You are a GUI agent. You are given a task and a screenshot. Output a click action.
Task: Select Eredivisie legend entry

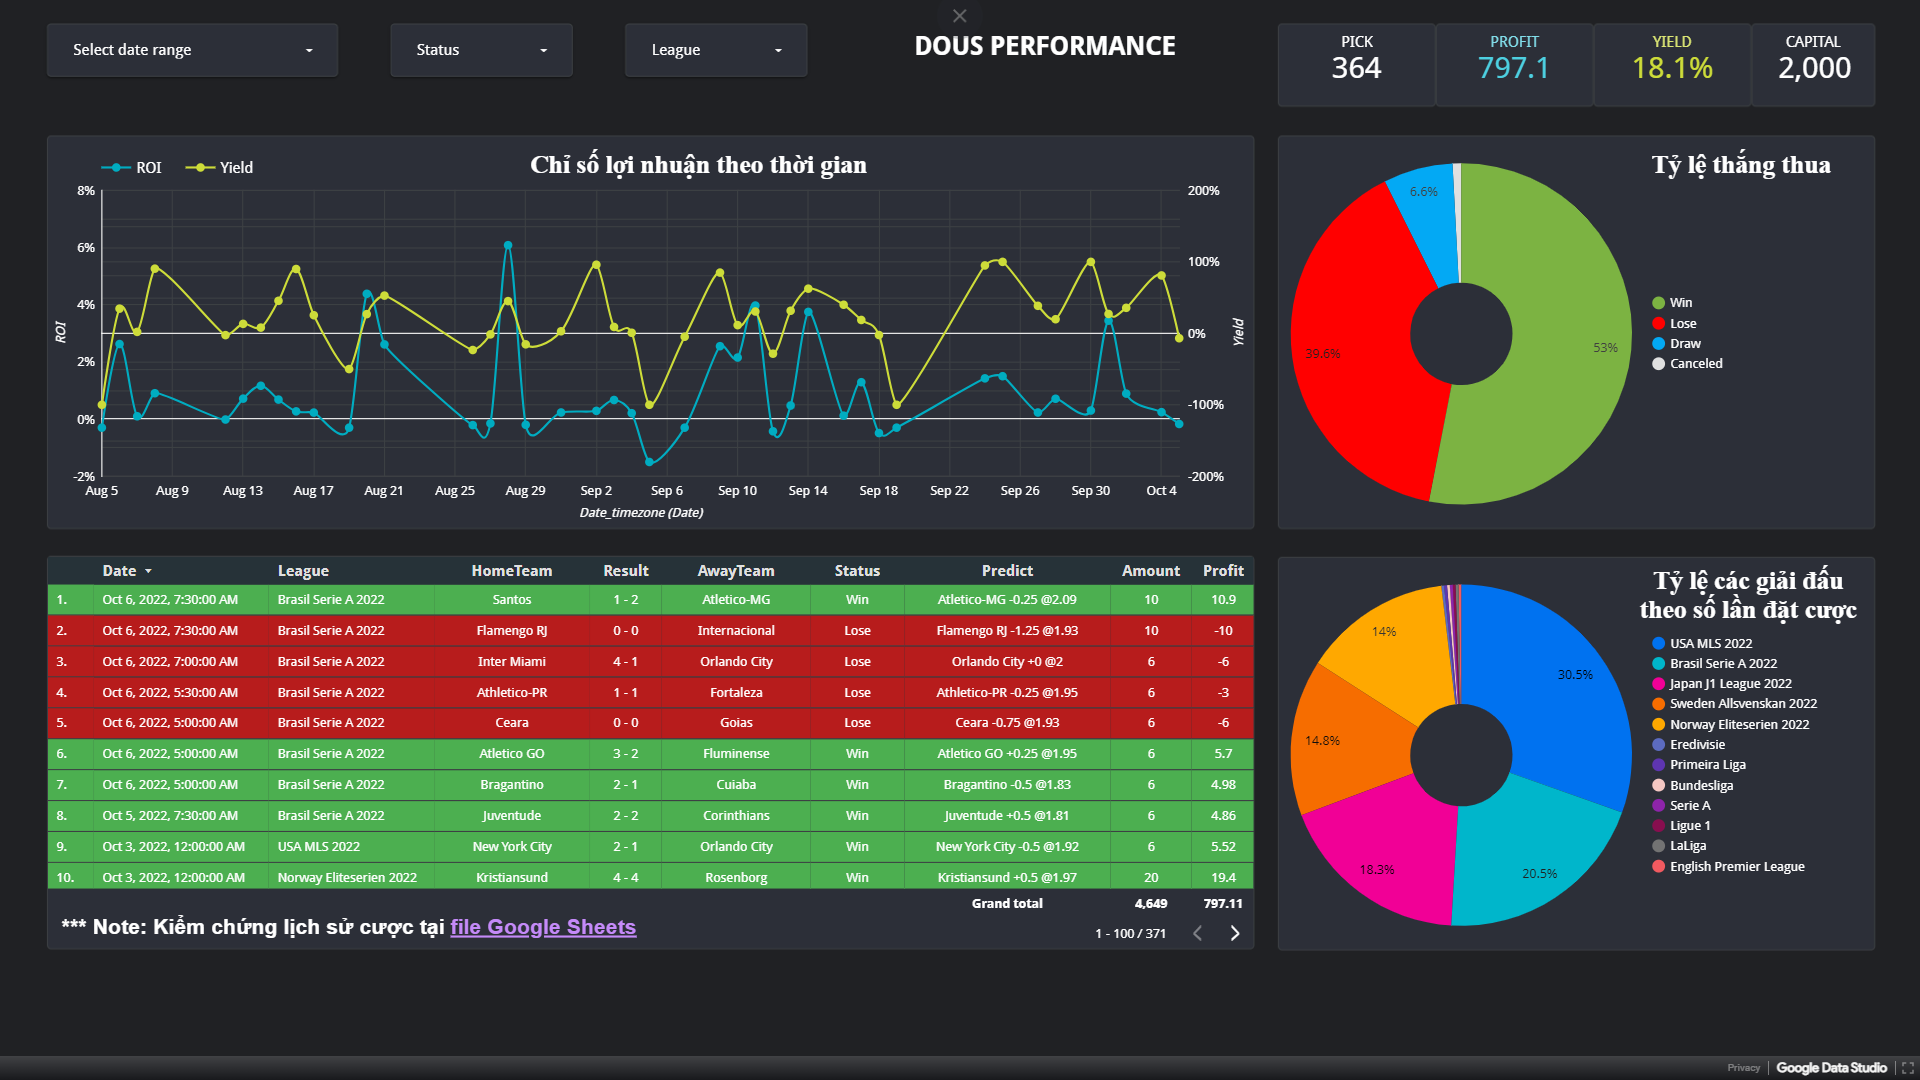[1688, 745]
